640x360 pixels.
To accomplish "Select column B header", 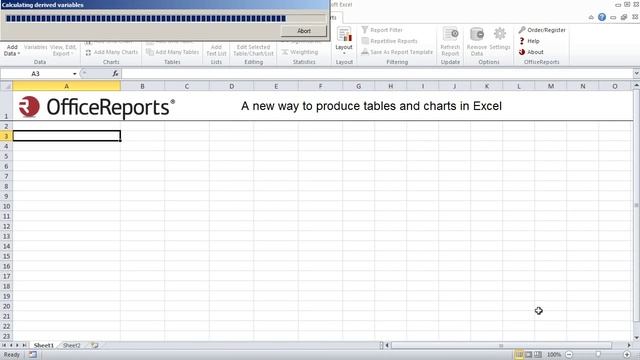I will click(142, 86).
